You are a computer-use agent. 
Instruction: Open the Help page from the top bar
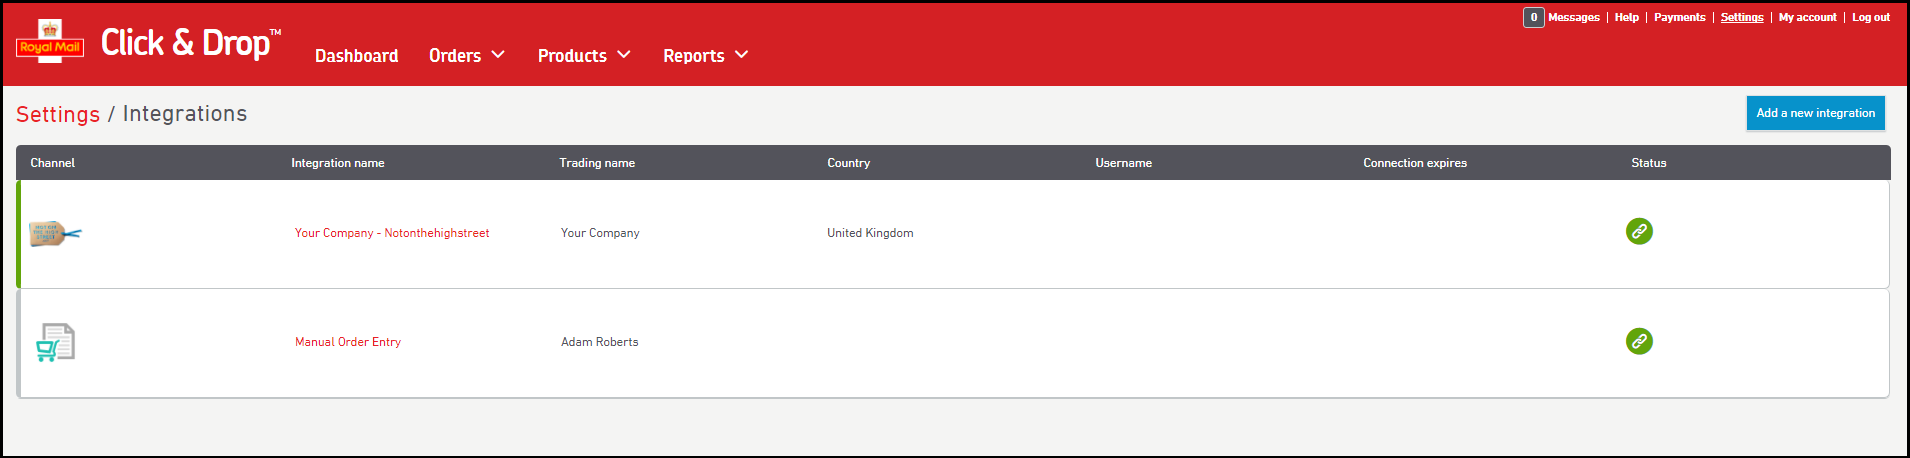click(x=1626, y=17)
